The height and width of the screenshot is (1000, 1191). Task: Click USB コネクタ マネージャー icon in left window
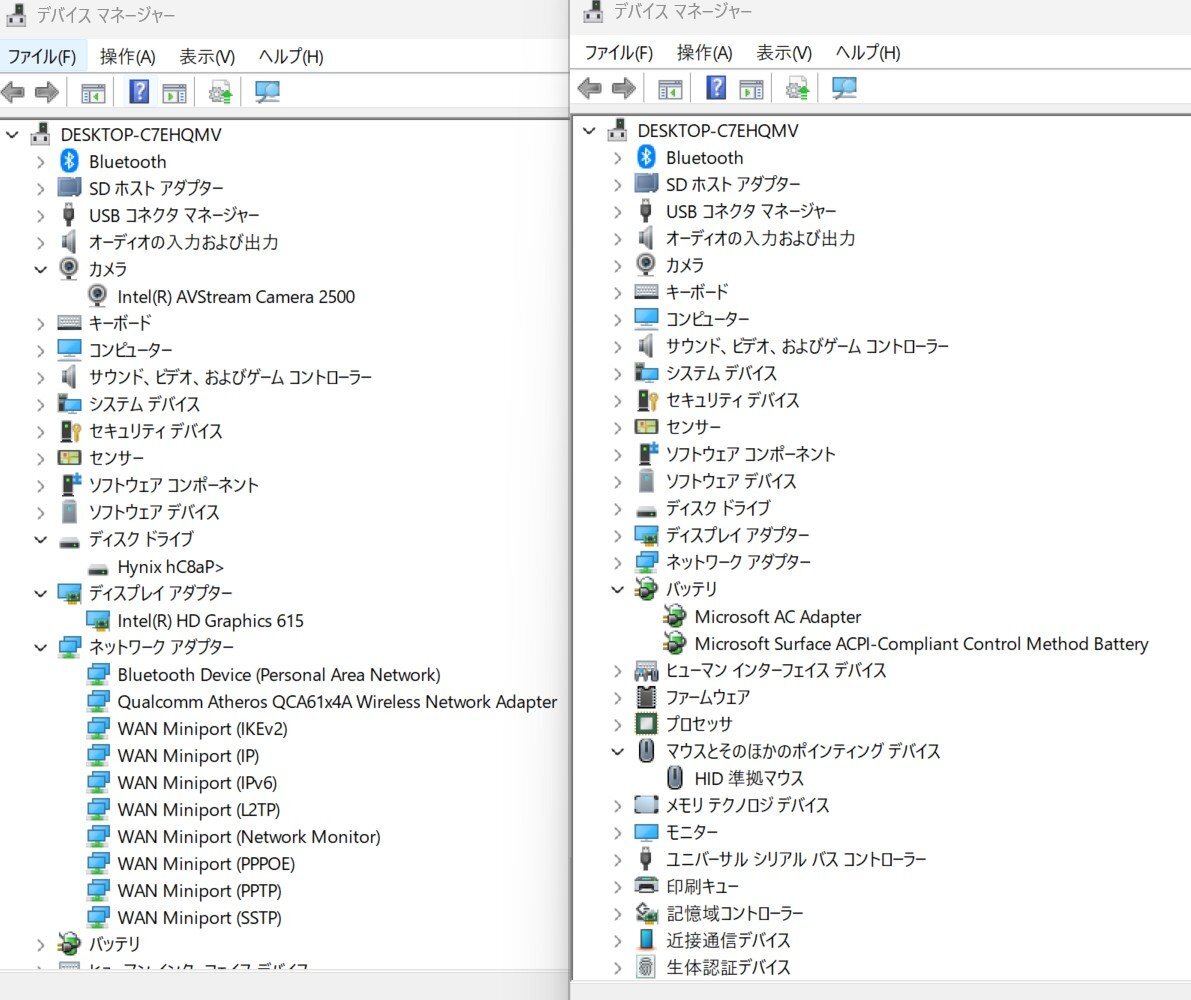point(69,215)
